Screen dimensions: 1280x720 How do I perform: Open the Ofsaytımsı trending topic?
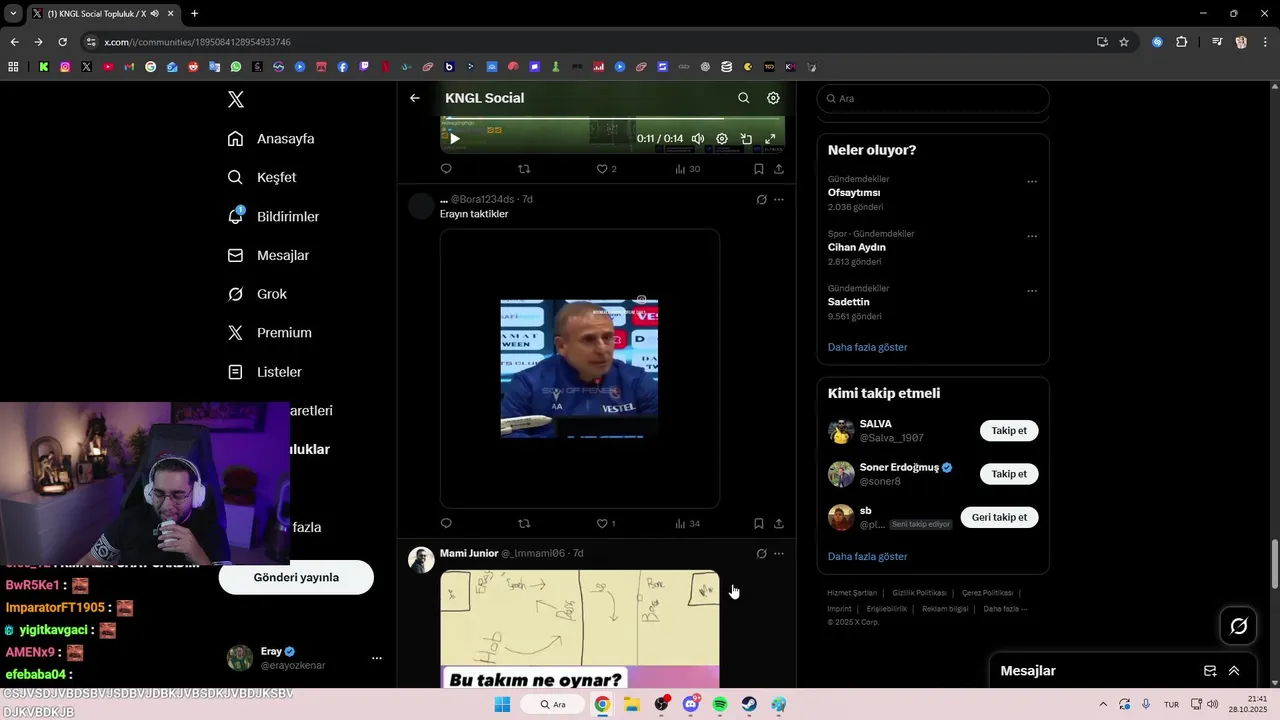click(854, 192)
